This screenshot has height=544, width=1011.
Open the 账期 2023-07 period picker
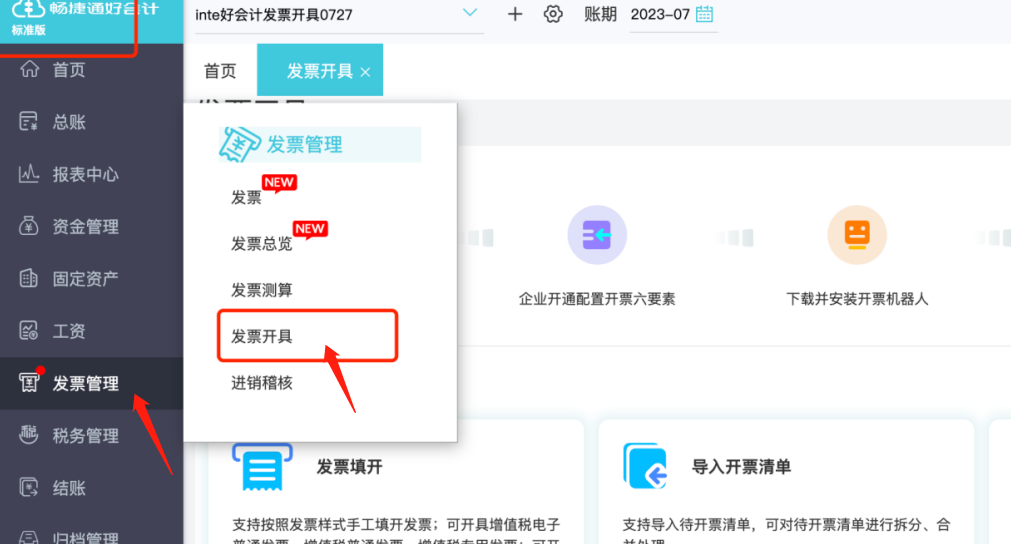point(673,15)
